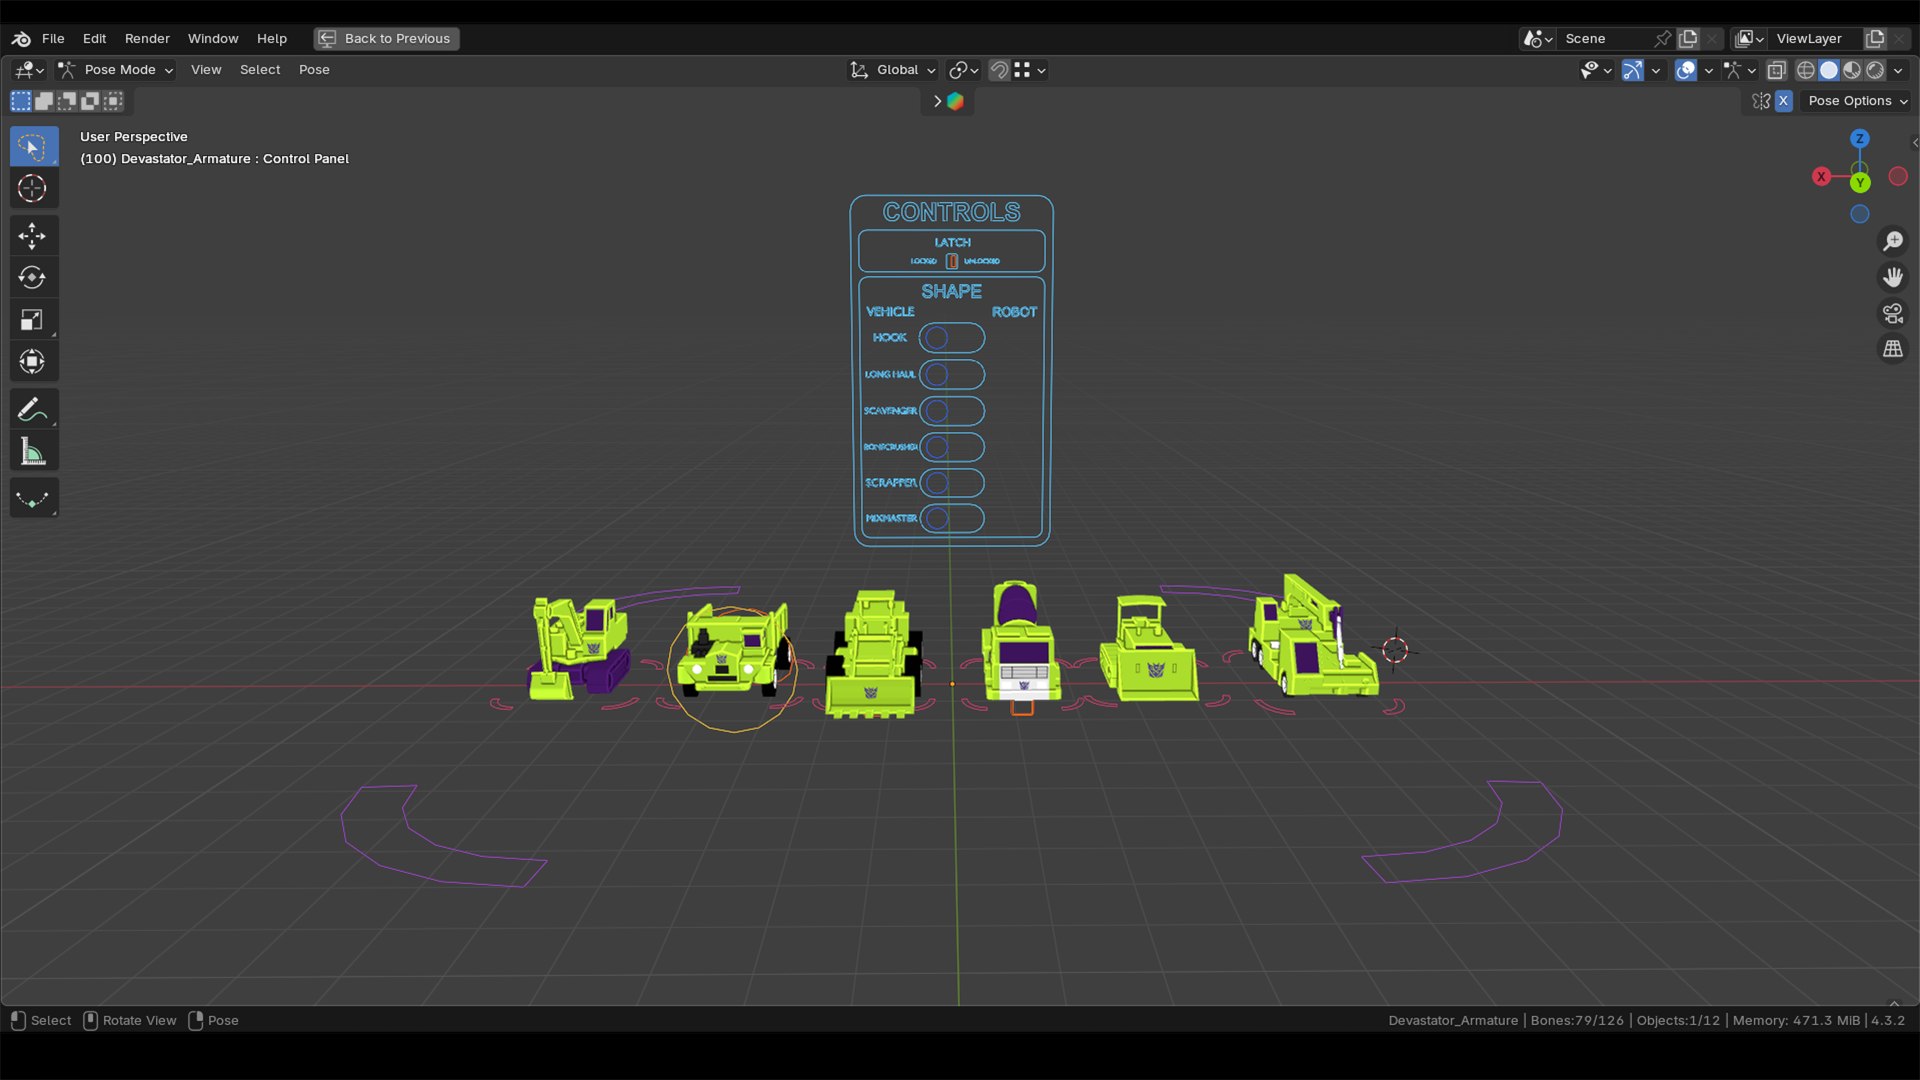The width and height of the screenshot is (1920, 1080).
Task: Toggle X-ray display
Action: [1777, 70]
